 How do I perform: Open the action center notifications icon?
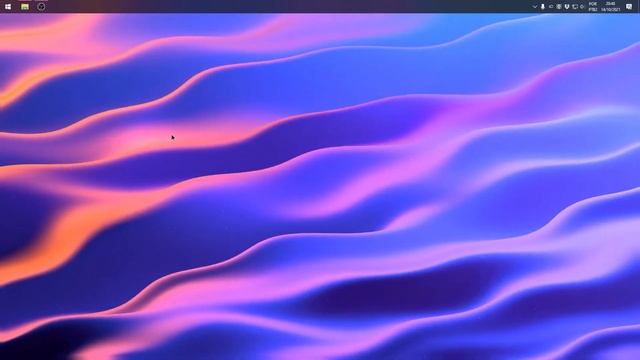(x=629, y=7)
